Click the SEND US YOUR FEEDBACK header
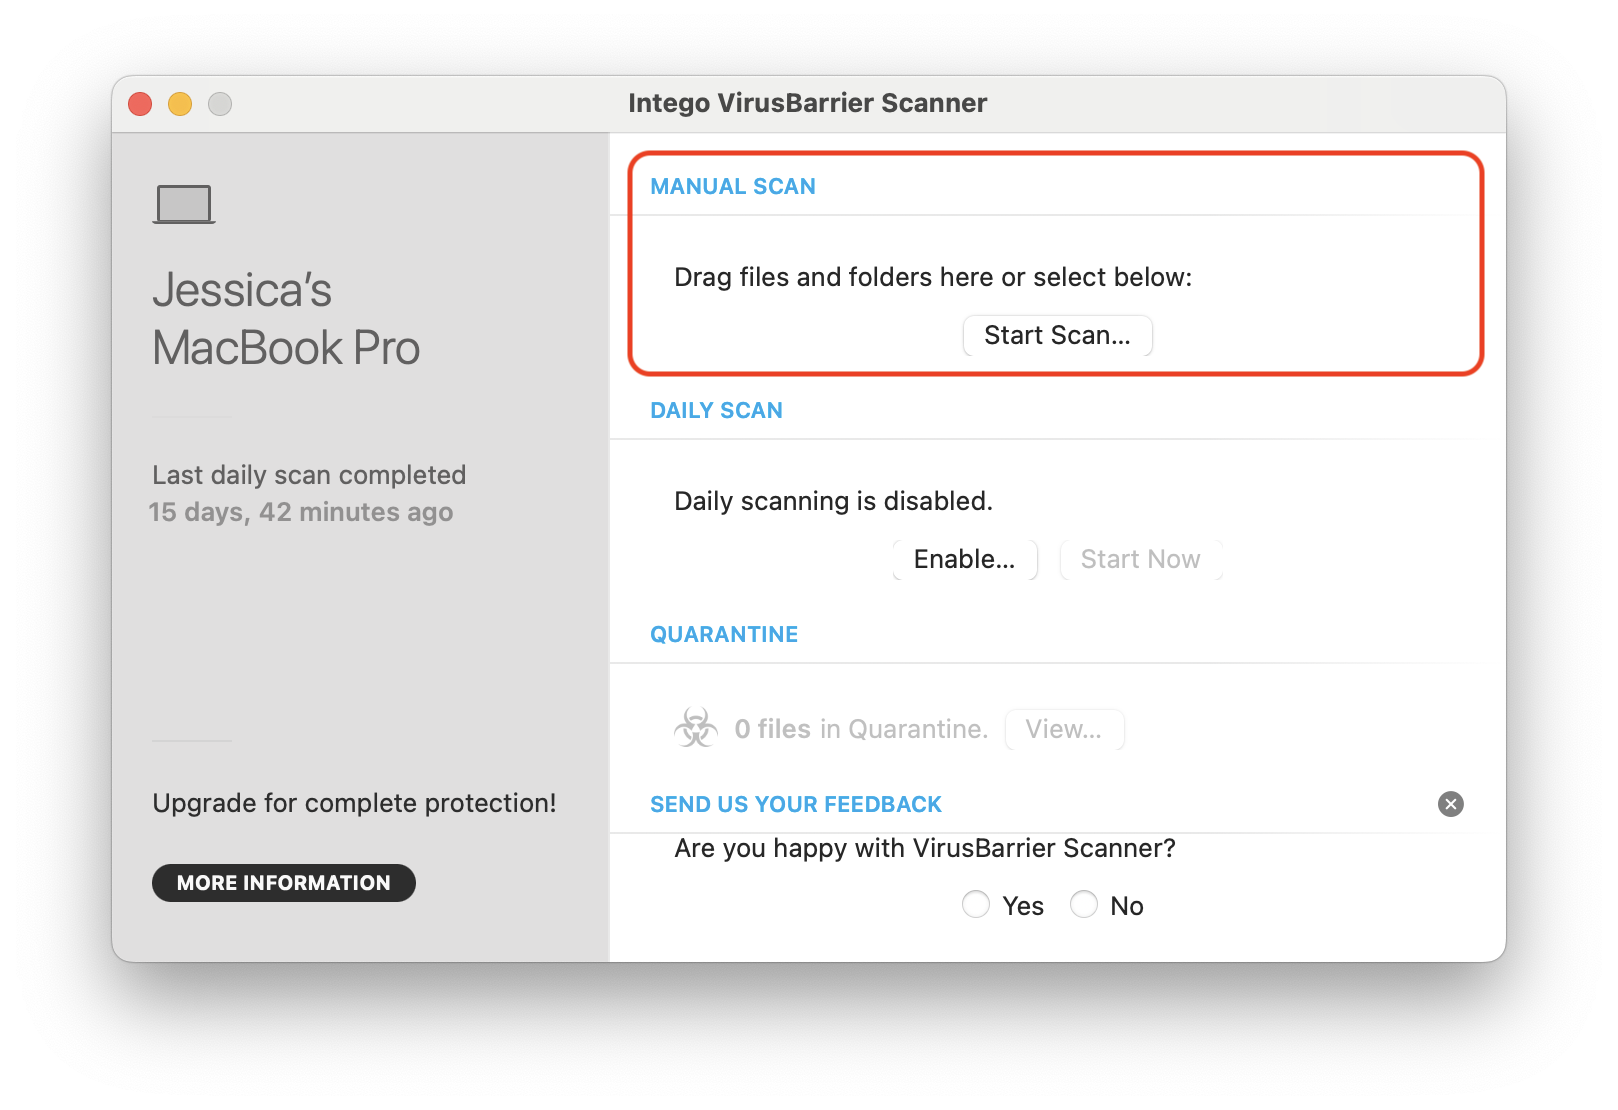The height and width of the screenshot is (1110, 1618). coord(796,805)
